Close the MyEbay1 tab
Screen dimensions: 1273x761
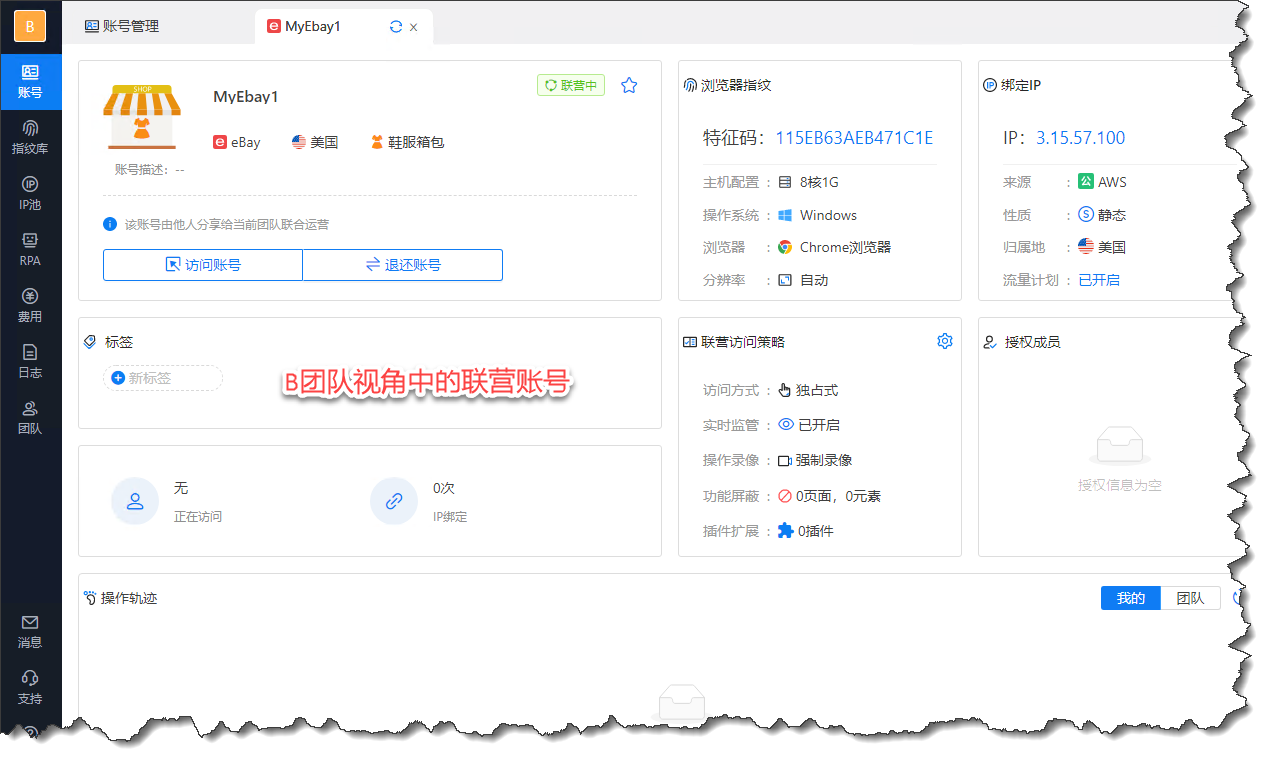[x=414, y=27]
